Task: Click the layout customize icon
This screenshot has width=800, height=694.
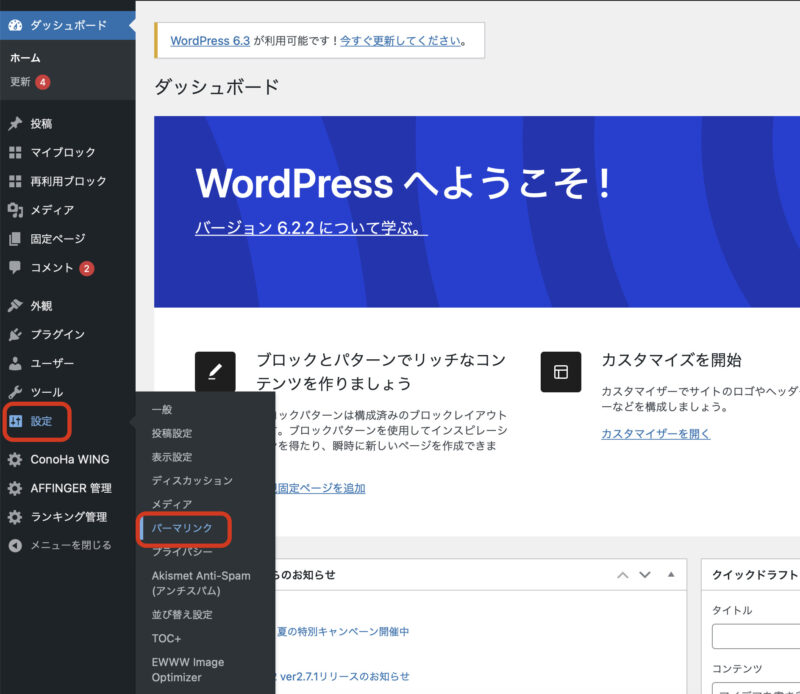Action: coord(561,372)
